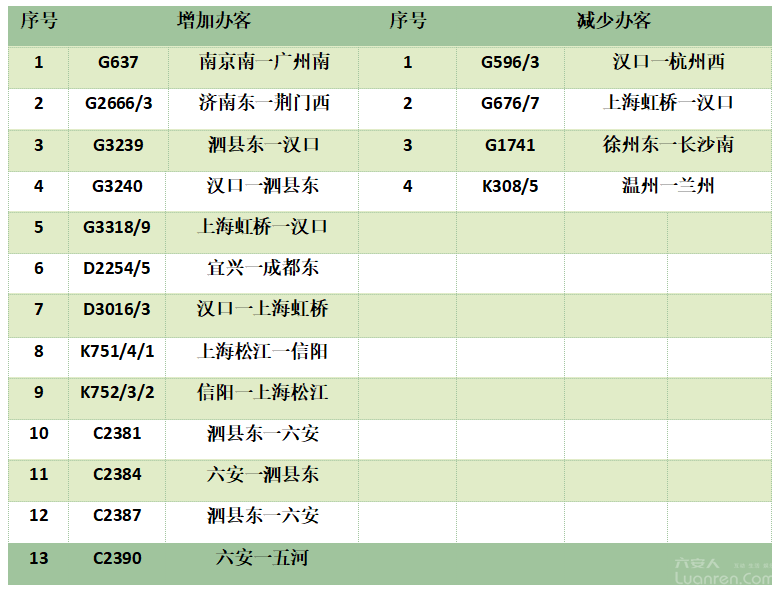
Task: Click sequence number 2 in the G2666/3 row
Action: point(39,103)
